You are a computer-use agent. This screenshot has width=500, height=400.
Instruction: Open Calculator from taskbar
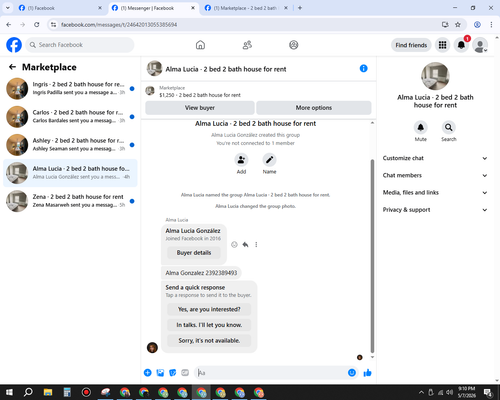[x=67, y=392]
